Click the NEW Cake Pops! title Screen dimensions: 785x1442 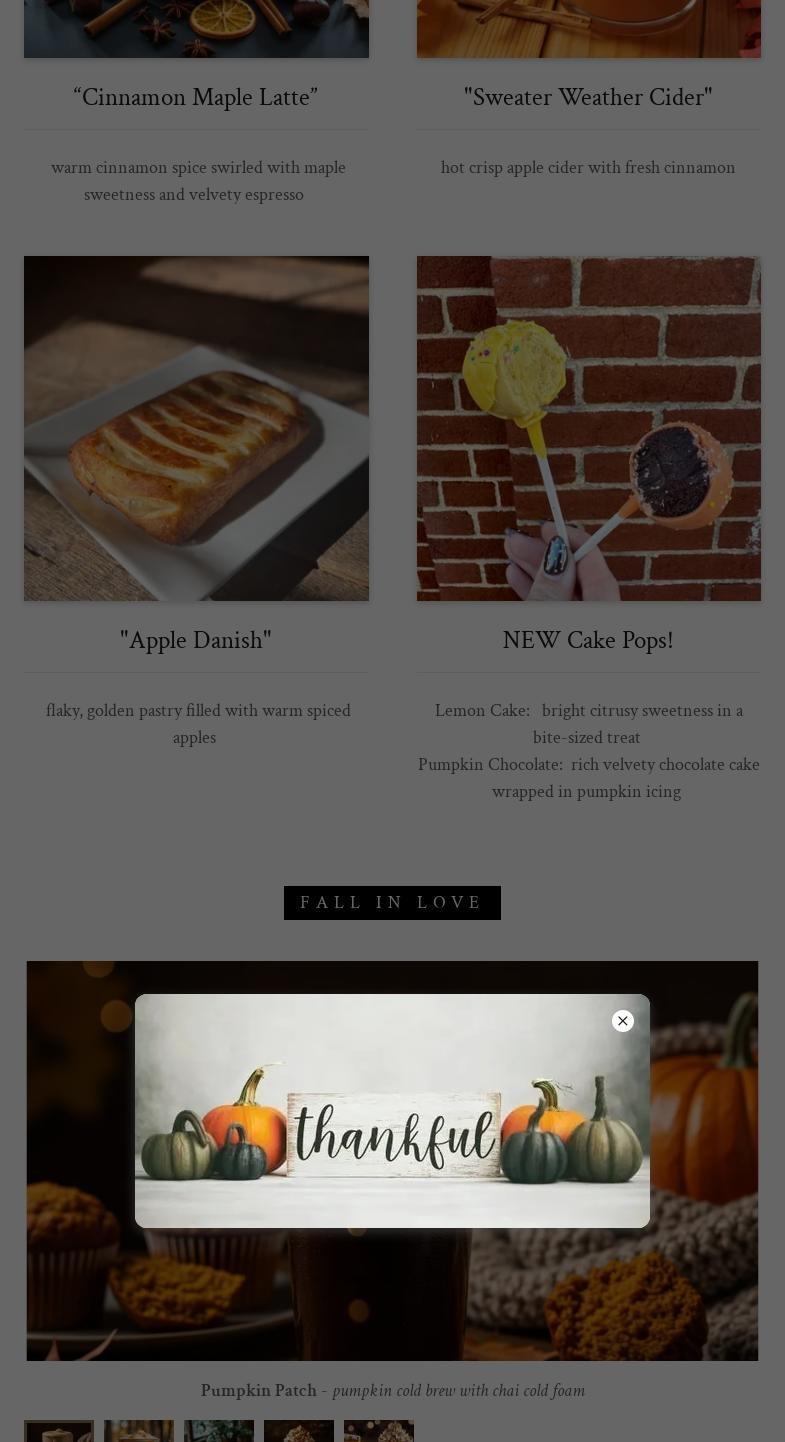(x=588, y=640)
